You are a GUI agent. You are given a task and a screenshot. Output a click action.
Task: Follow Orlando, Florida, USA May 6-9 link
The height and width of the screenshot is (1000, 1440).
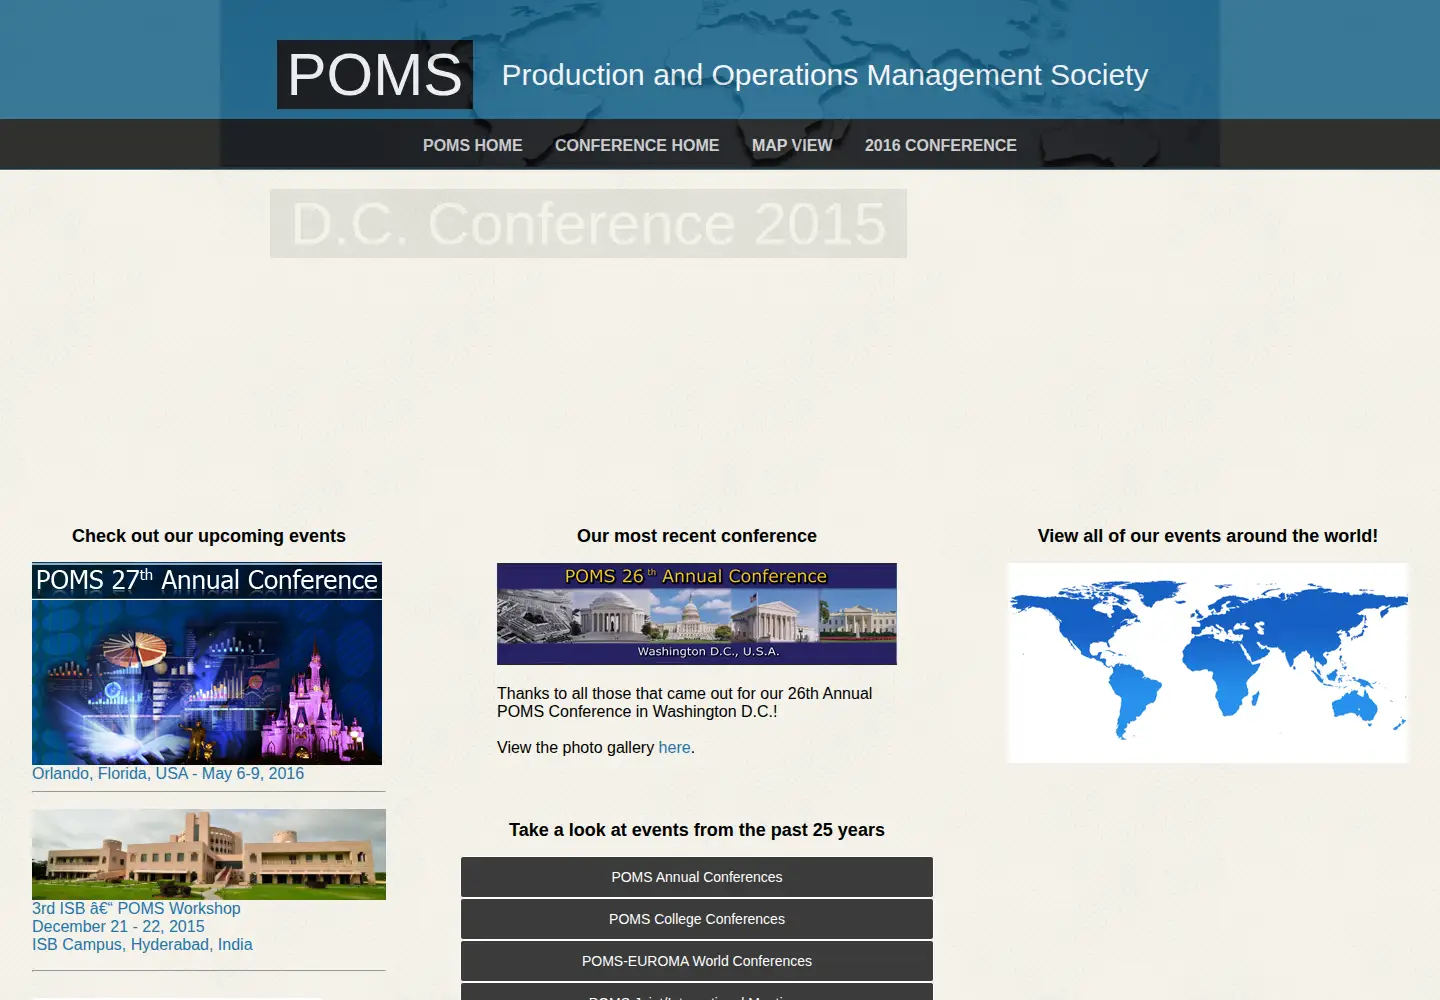pyautogui.click(x=168, y=773)
